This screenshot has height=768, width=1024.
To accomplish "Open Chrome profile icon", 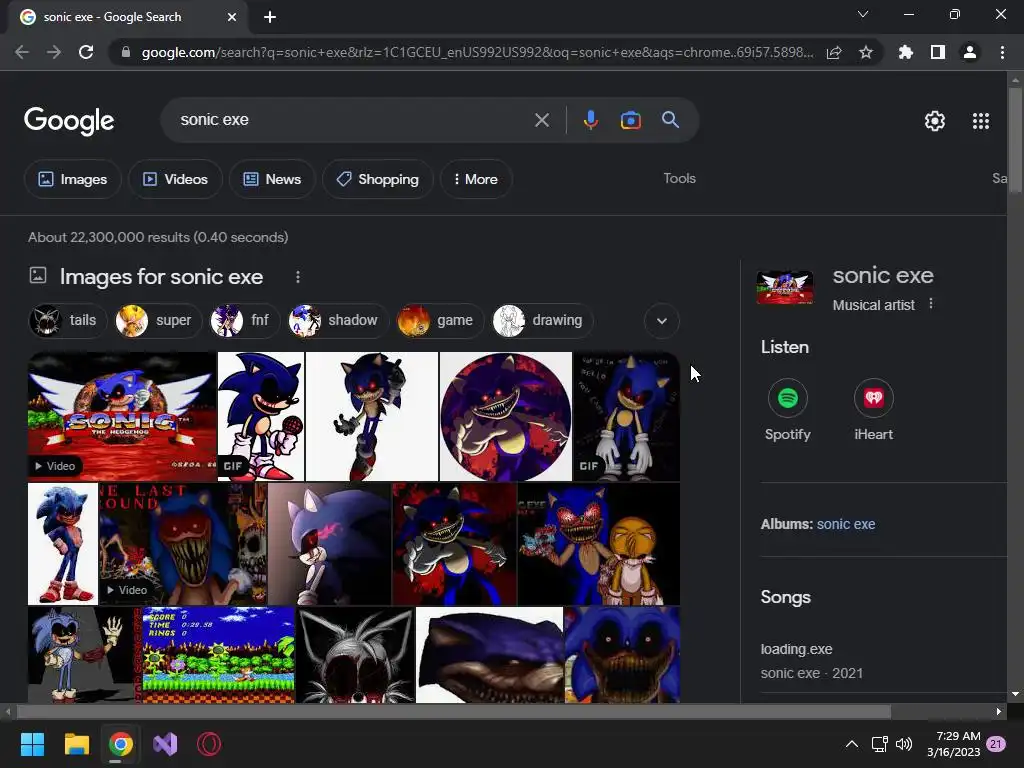I will tap(970, 52).
